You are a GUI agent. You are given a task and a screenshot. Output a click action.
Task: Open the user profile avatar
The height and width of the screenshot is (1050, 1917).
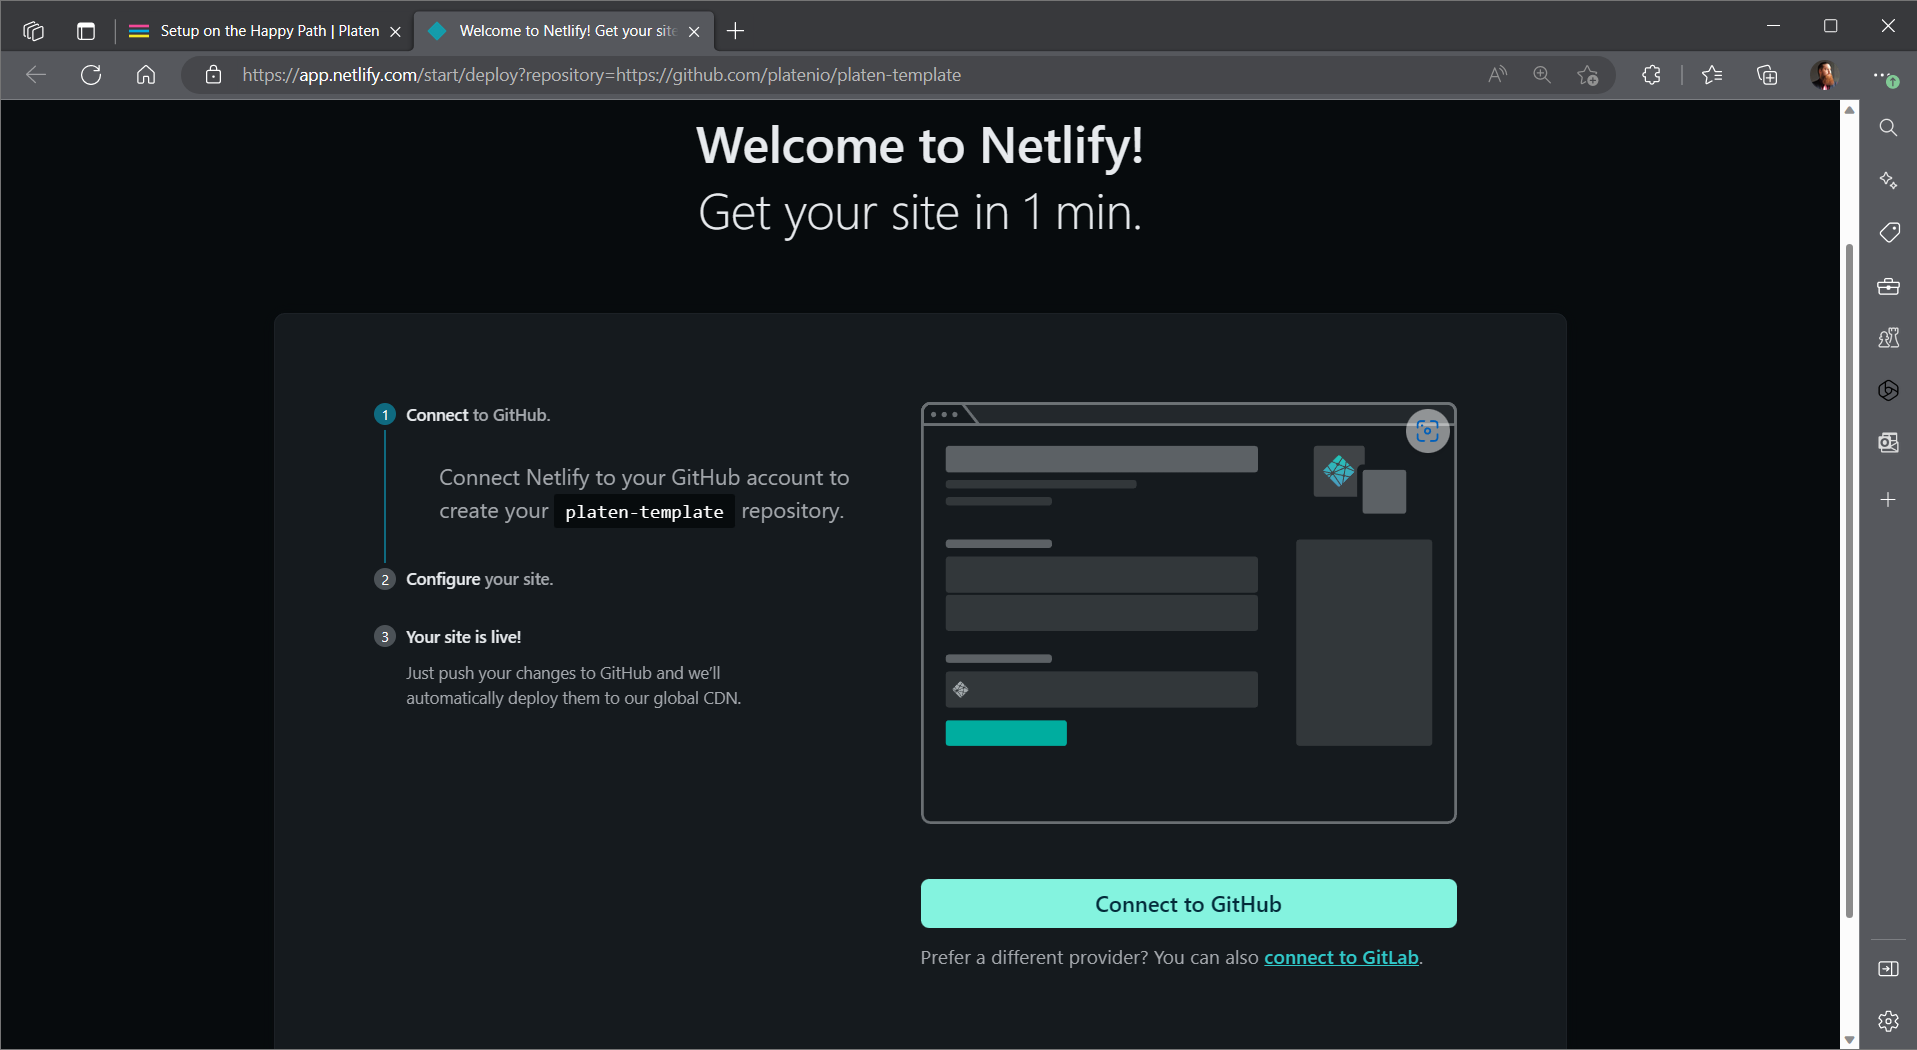(x=1824, y=75)
